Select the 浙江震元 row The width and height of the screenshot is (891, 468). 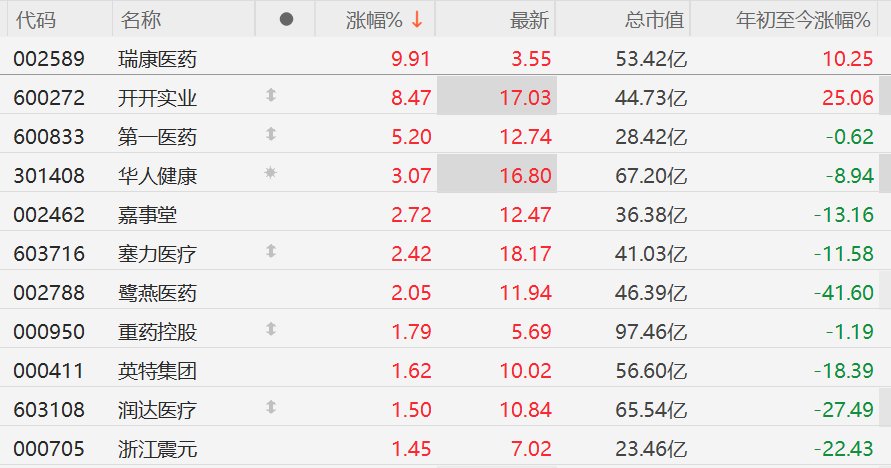click(x=446, y=449)
